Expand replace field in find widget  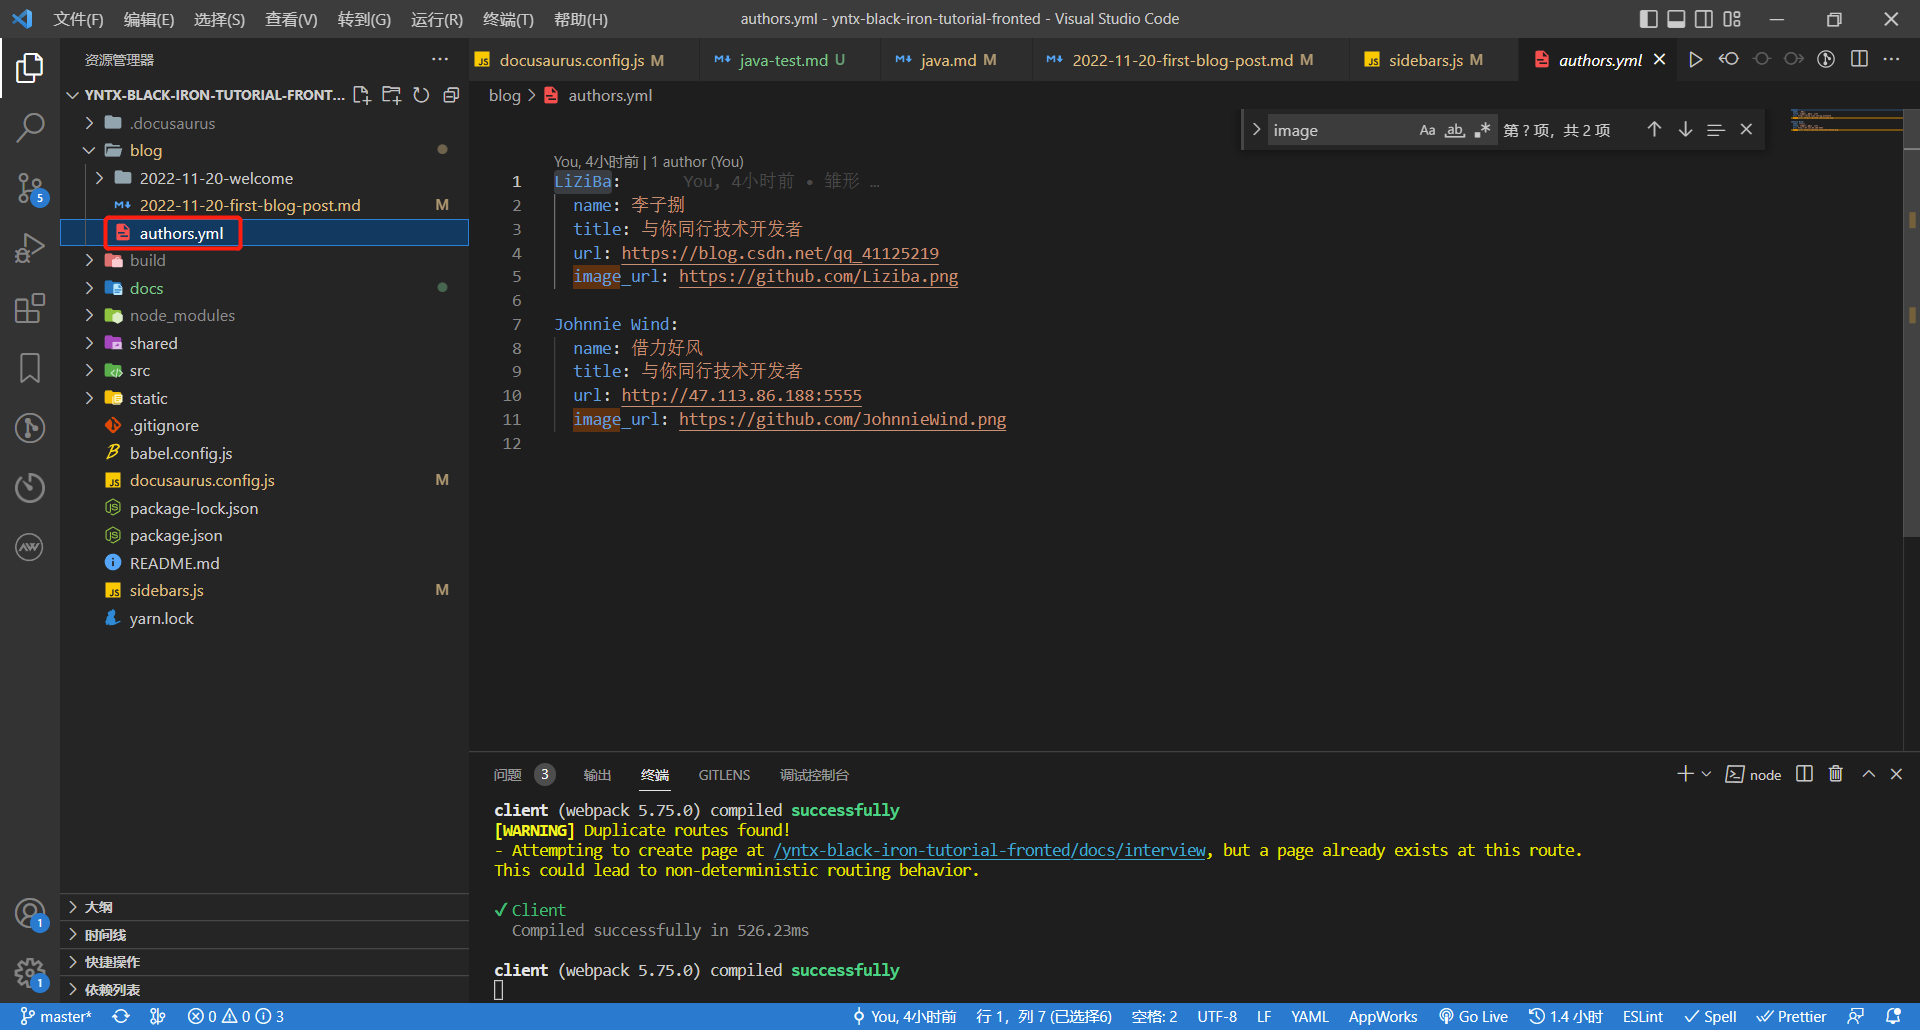tap(1256, 130)
